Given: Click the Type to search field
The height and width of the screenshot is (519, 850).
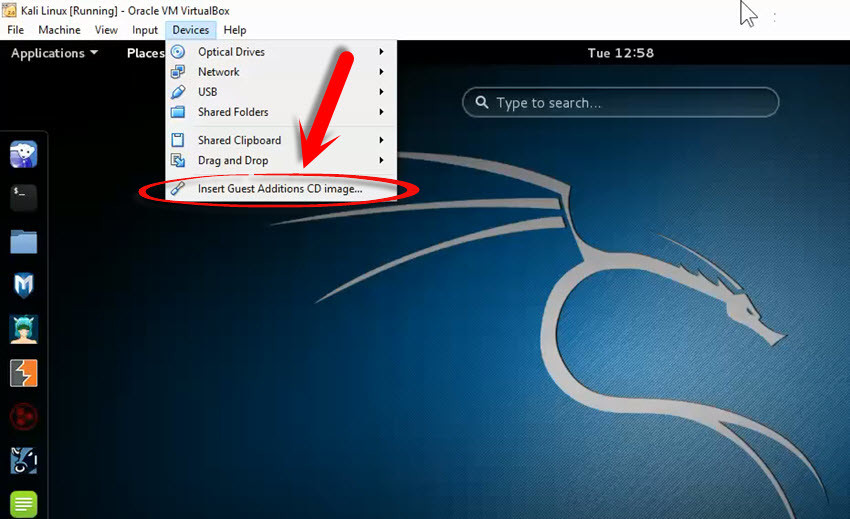Looking at the screenshot, I should point(620,102).
